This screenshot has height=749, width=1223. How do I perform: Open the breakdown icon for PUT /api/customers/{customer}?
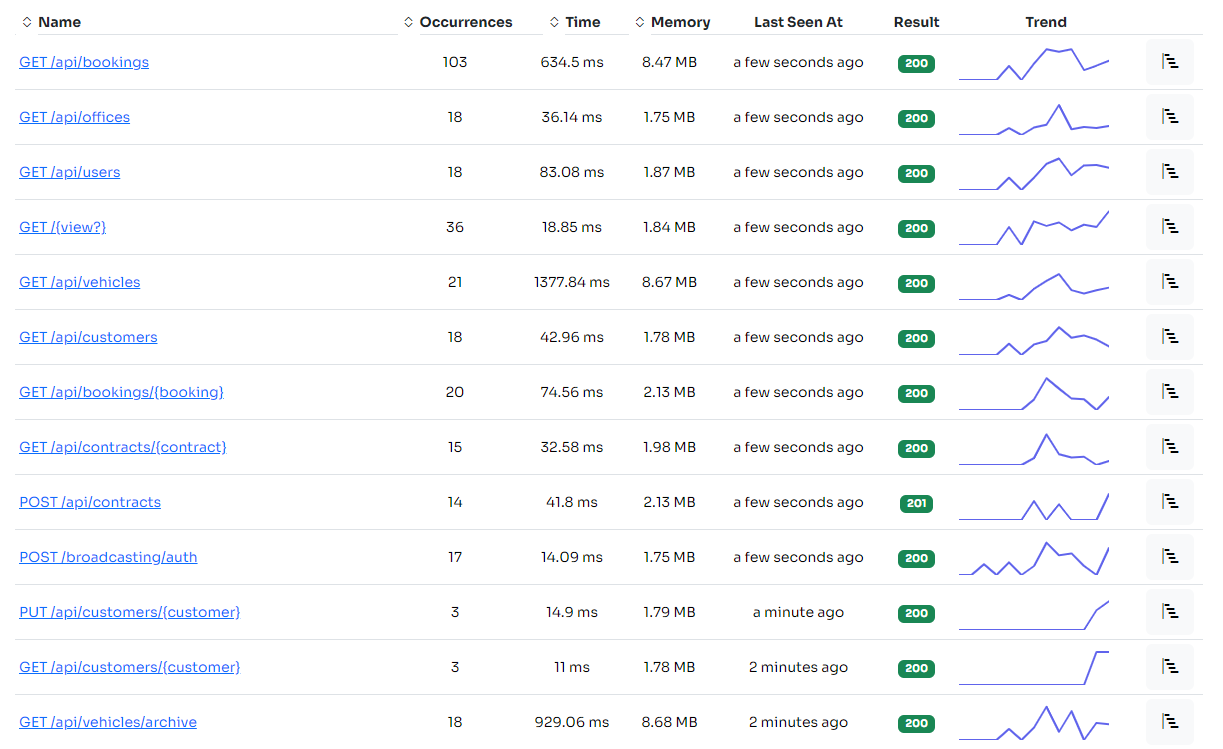click(1169, 612)
